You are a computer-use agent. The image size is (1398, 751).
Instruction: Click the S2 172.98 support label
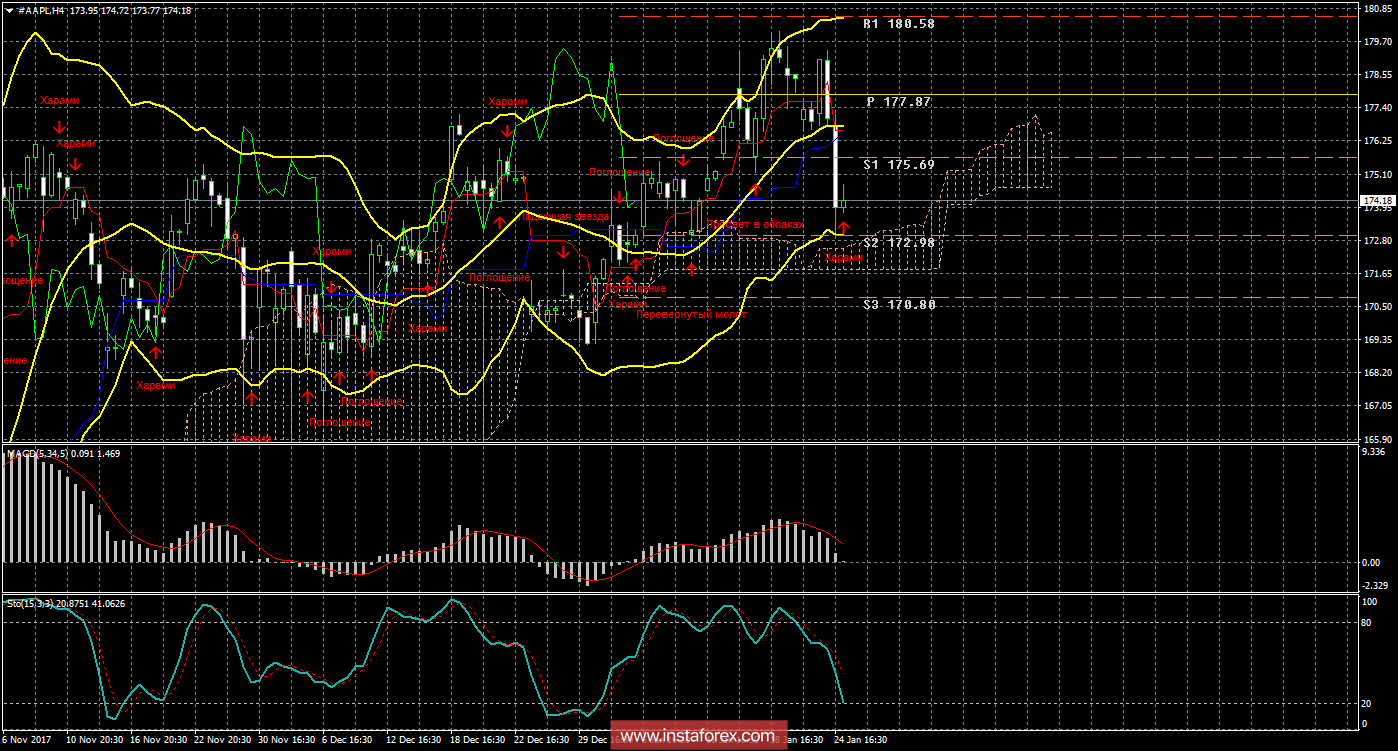(x=899, y=243)
